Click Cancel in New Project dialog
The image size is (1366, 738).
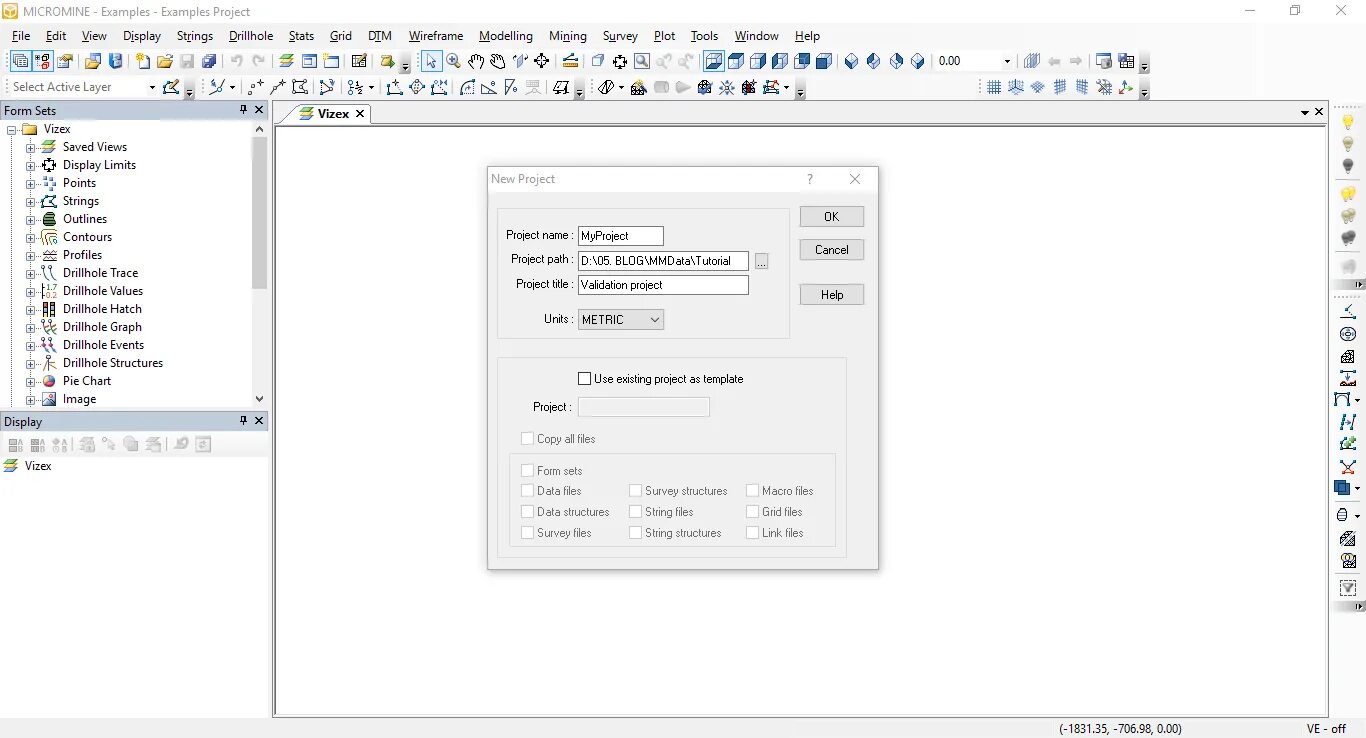832,250
